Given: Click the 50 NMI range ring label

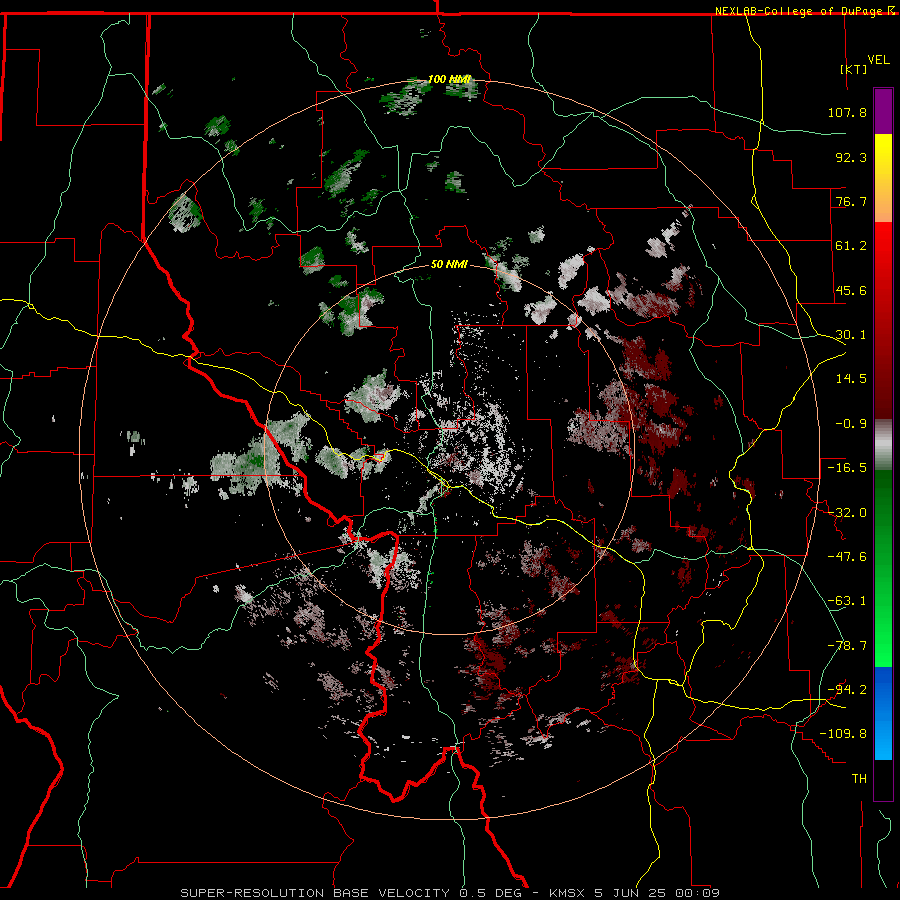Looking at the screenshot, I should pos(449,265).
